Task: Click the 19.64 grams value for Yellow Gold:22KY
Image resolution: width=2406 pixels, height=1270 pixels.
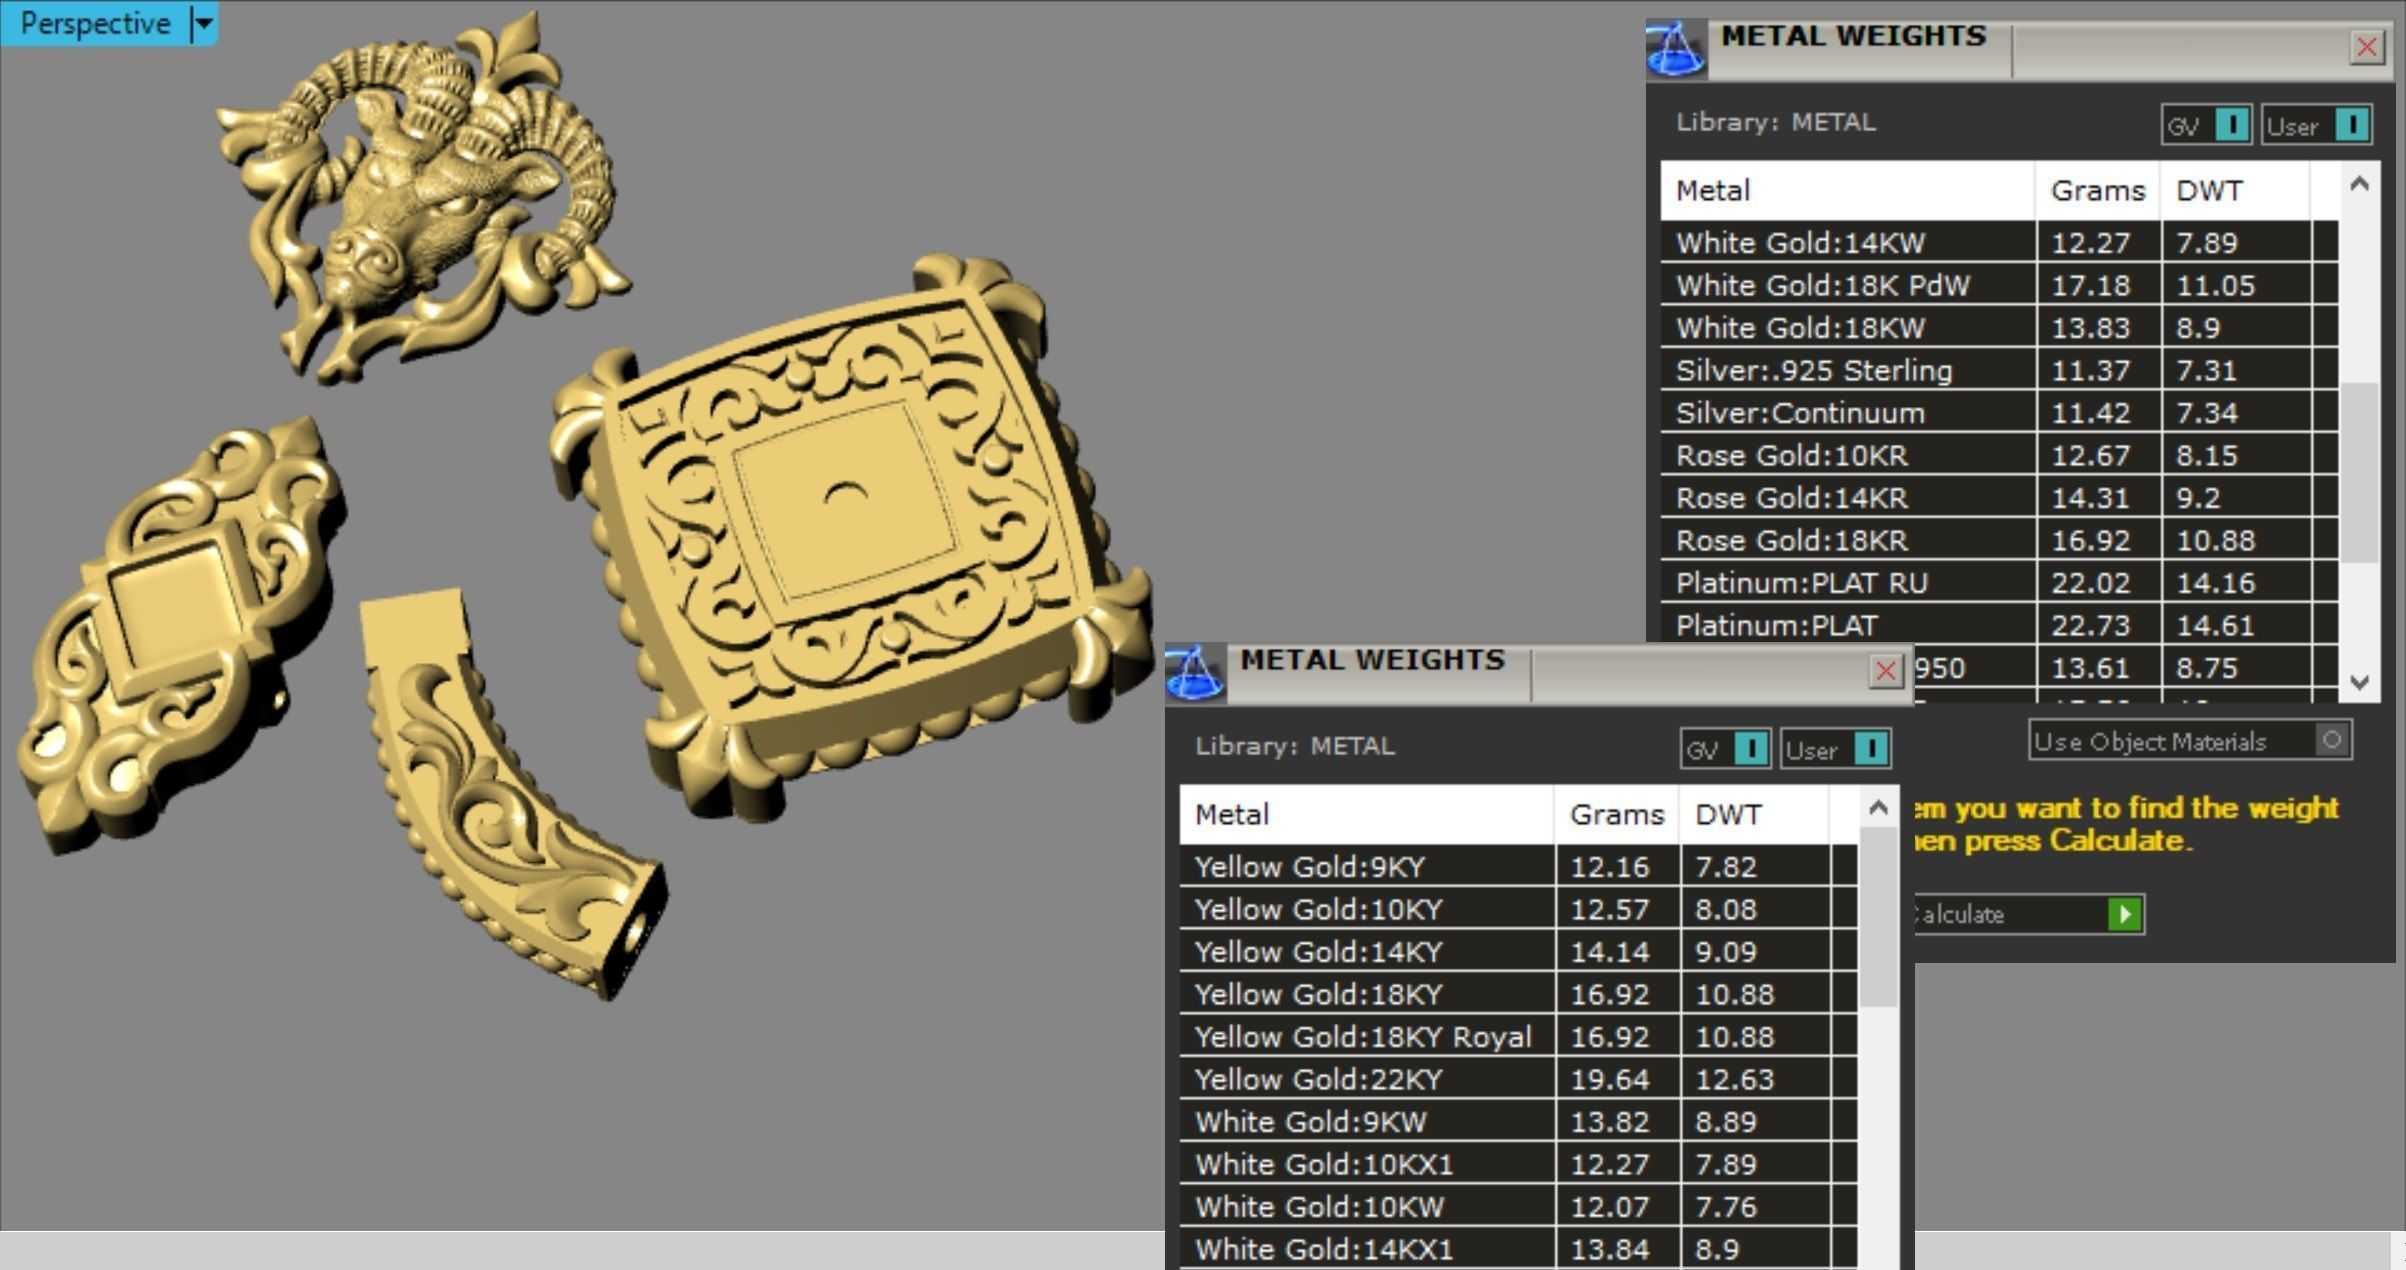Action: click(x=1610, y=1080)
